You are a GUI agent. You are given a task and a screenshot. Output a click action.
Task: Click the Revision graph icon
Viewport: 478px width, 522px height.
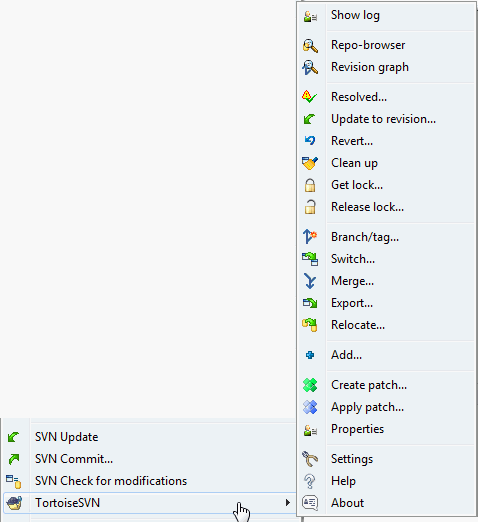pos(310,67)
